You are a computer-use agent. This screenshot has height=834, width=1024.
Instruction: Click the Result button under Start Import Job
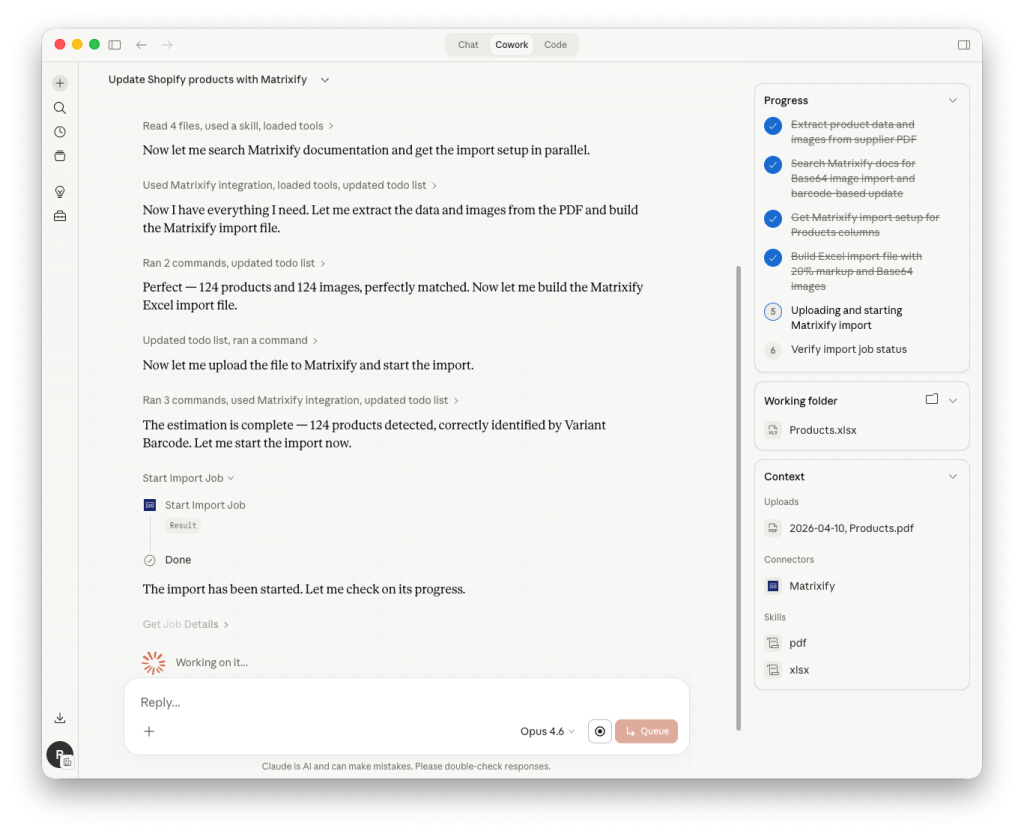[182, 525]
